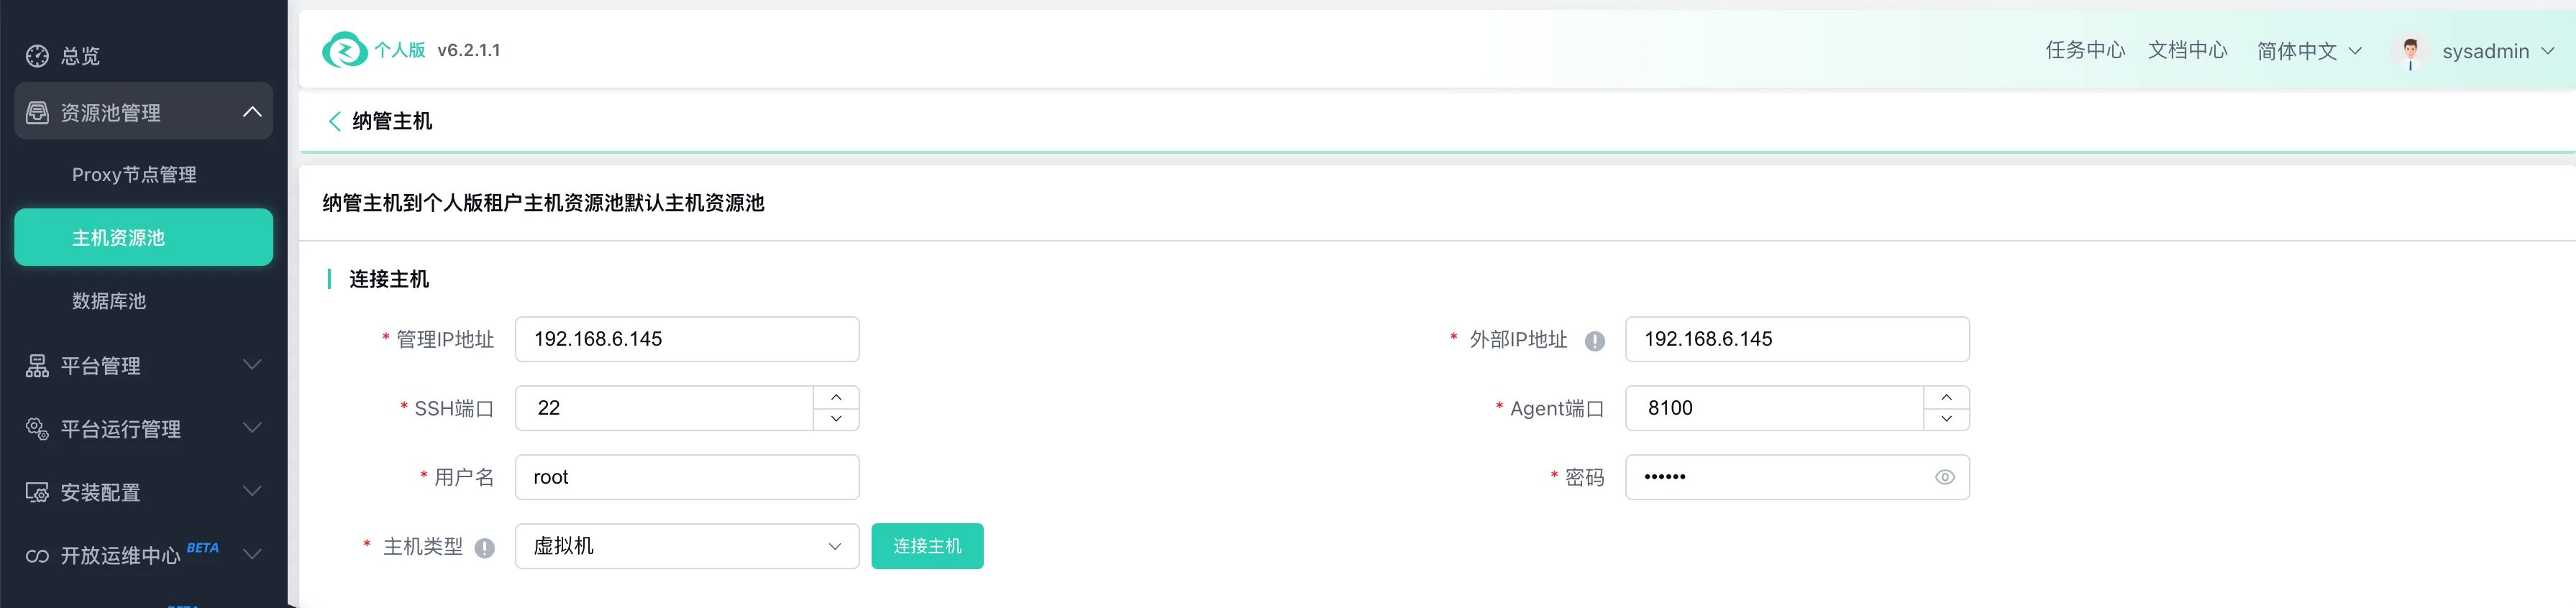Increase SSH端口 value with up arrow

pyautogui.click(x=836, y=397)
